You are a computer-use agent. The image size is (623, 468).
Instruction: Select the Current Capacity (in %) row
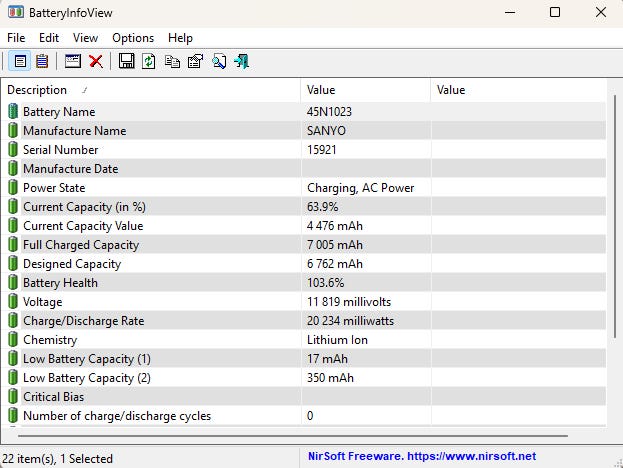(x=304, y=207)
